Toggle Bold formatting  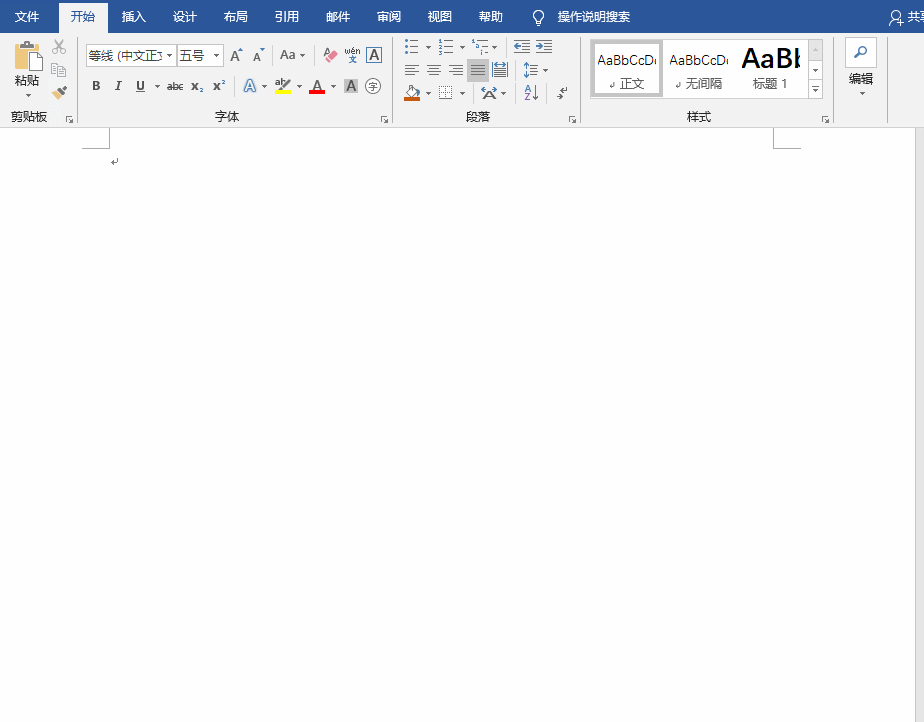(x=96, y=86)
